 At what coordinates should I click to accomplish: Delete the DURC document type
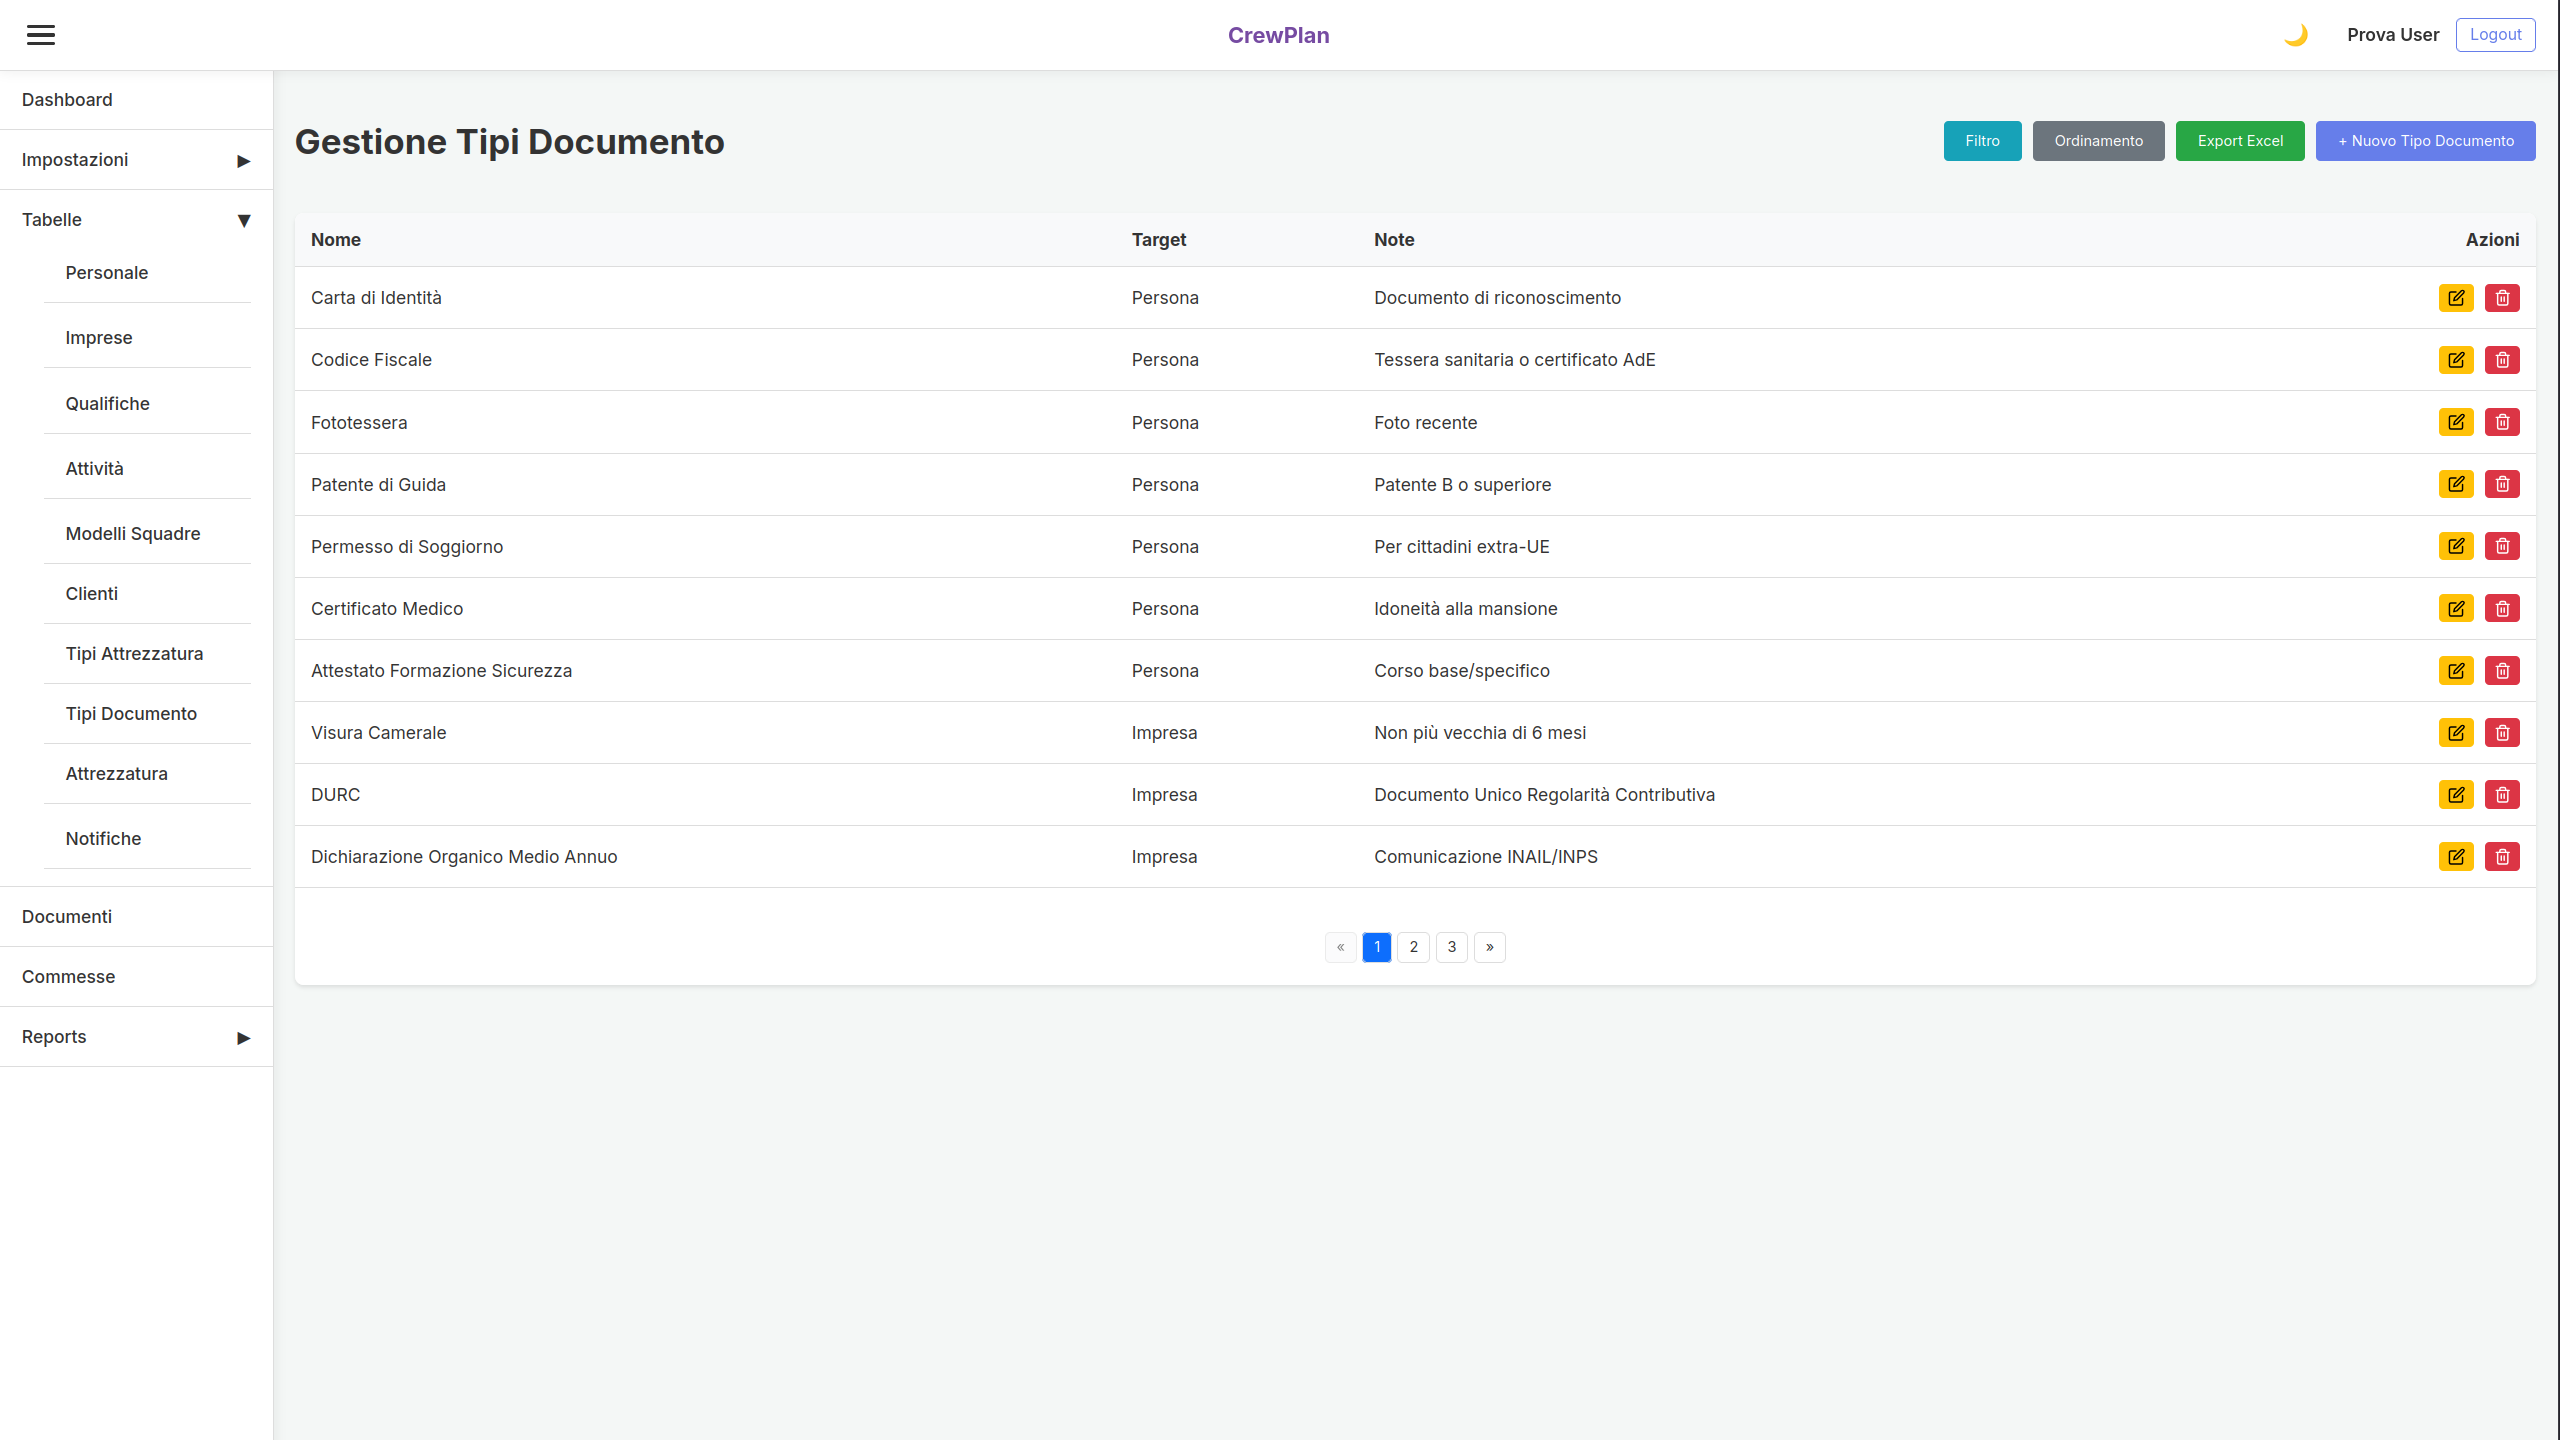(2502, 795)
